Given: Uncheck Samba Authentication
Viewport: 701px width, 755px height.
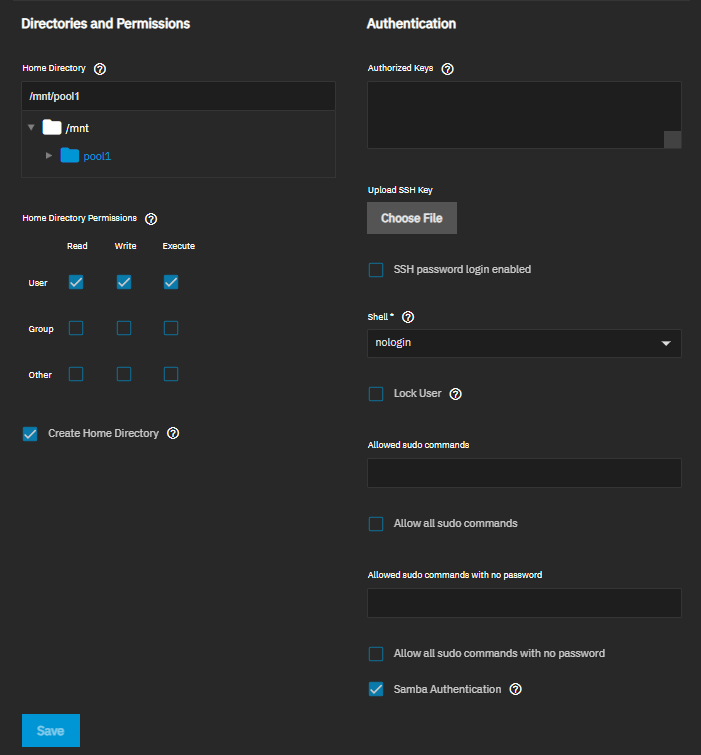Looking at the screenshot, I should pyautogui.click(x=376, y=690).
